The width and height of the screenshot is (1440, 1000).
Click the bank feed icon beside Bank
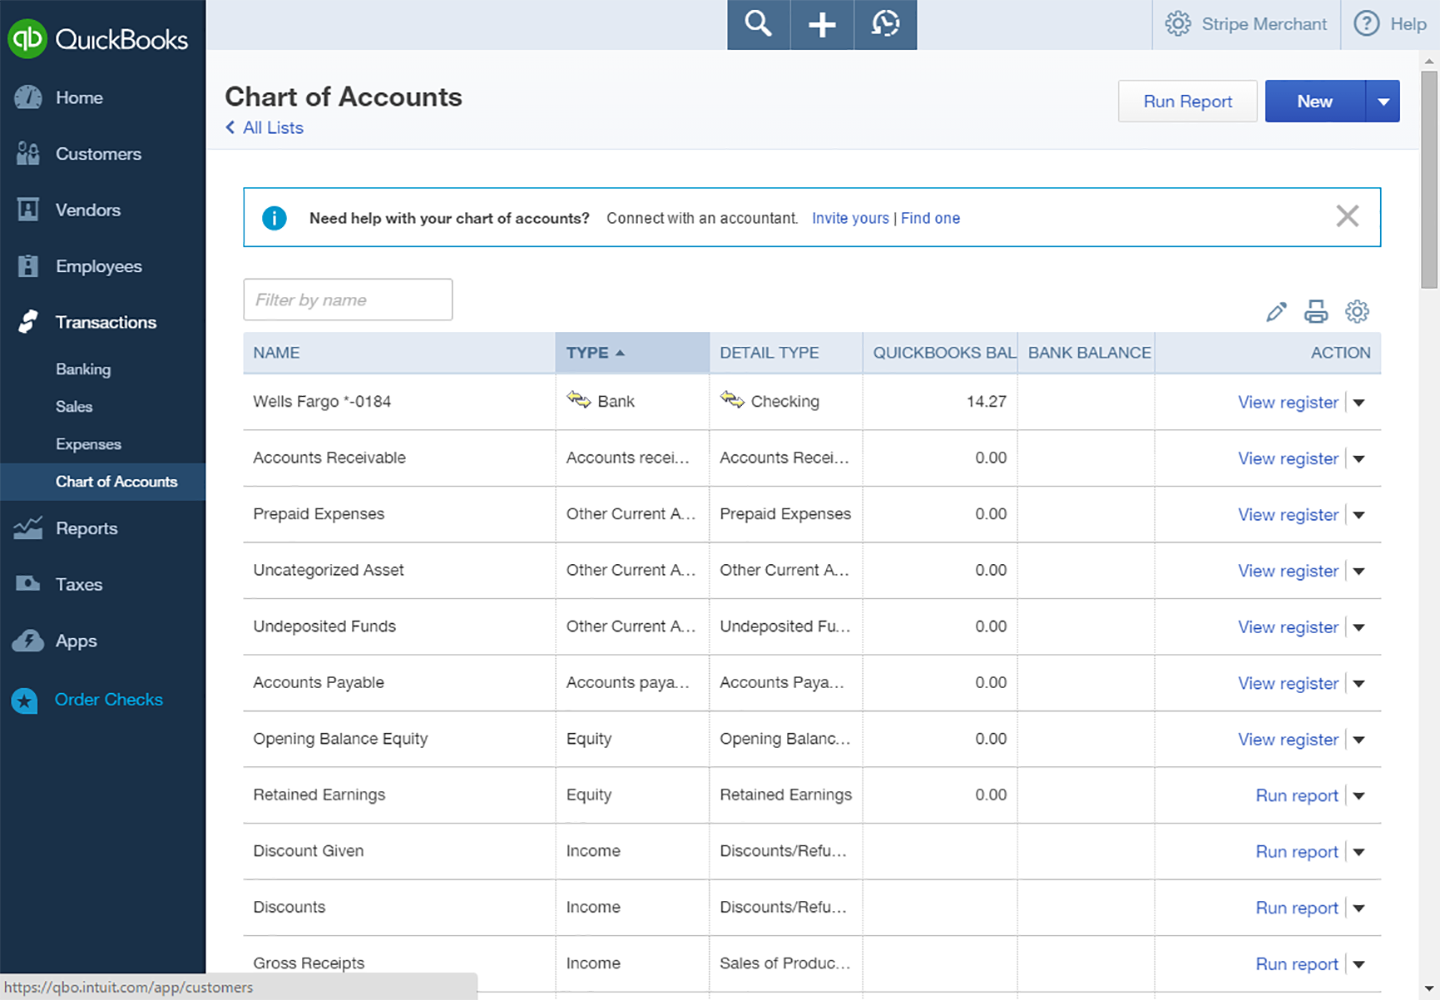(579, 400)
